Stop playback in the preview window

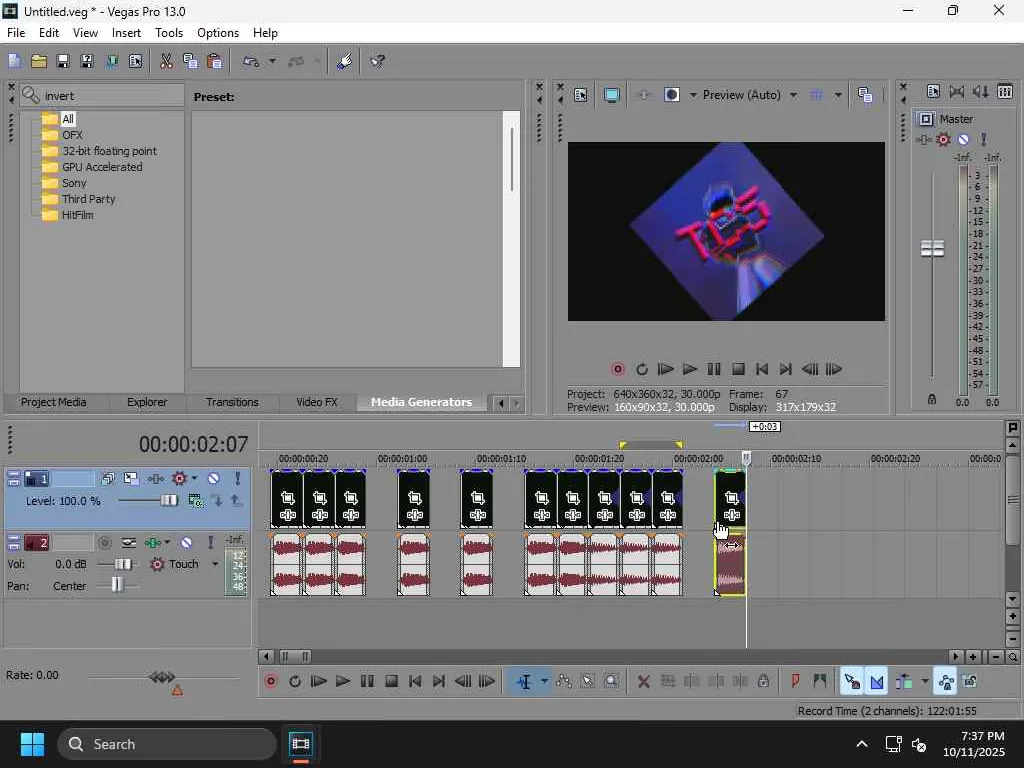[738, 370]
